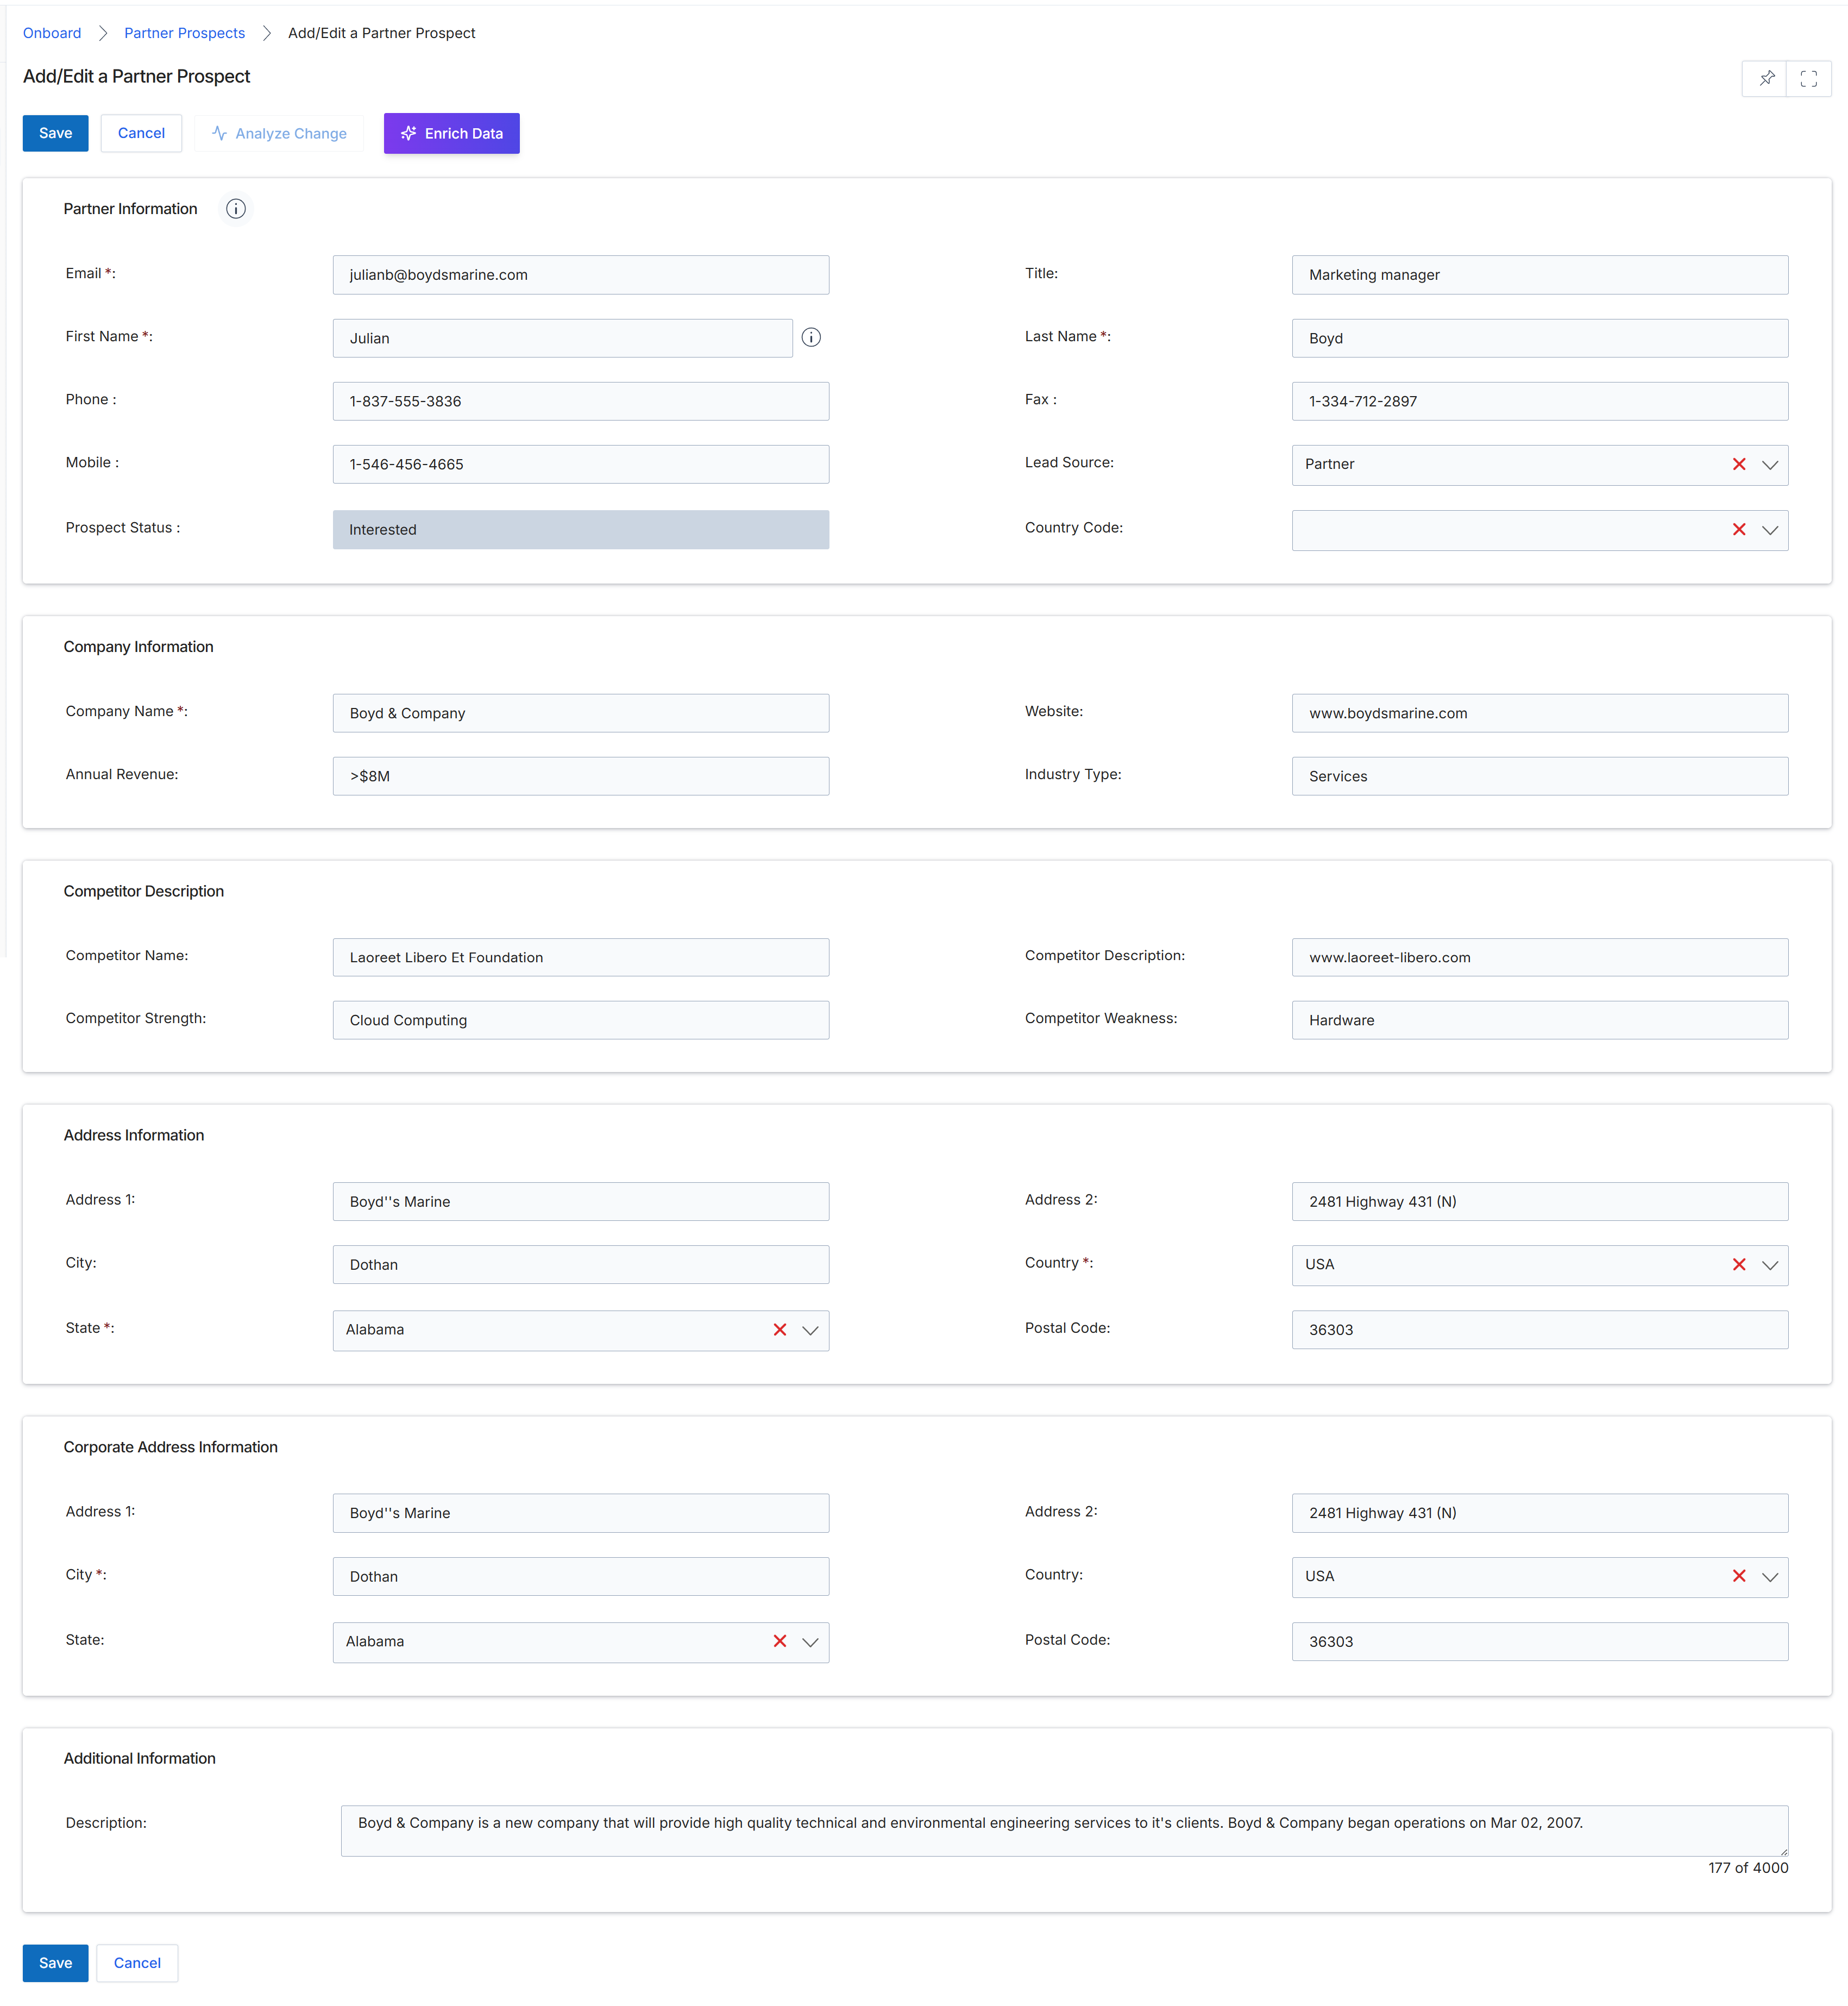Edit the Fax number field
1848x2006 pixels.
point(1540,401)
